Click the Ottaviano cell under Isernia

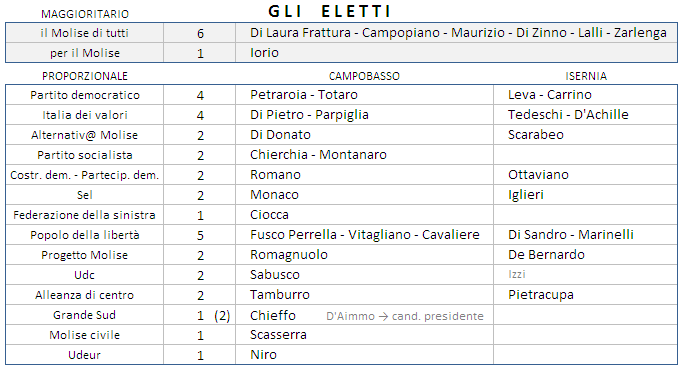tap(585, 175)
